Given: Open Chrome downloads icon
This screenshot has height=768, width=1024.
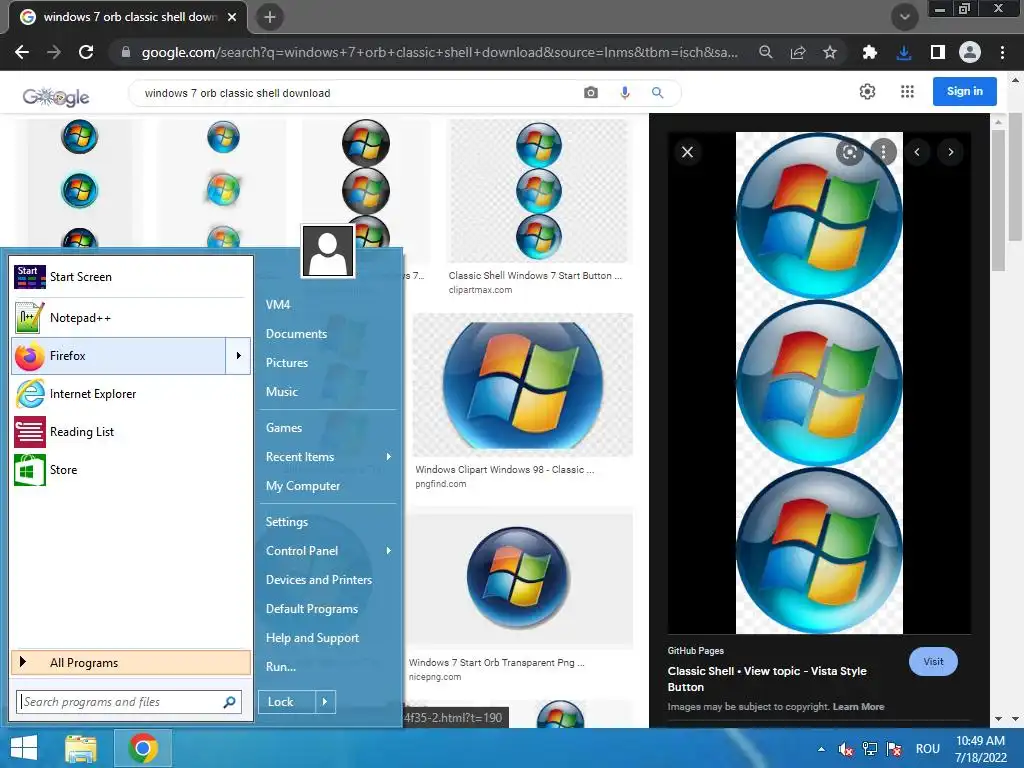Looking at the screenshot, I should tap(904, 52).
